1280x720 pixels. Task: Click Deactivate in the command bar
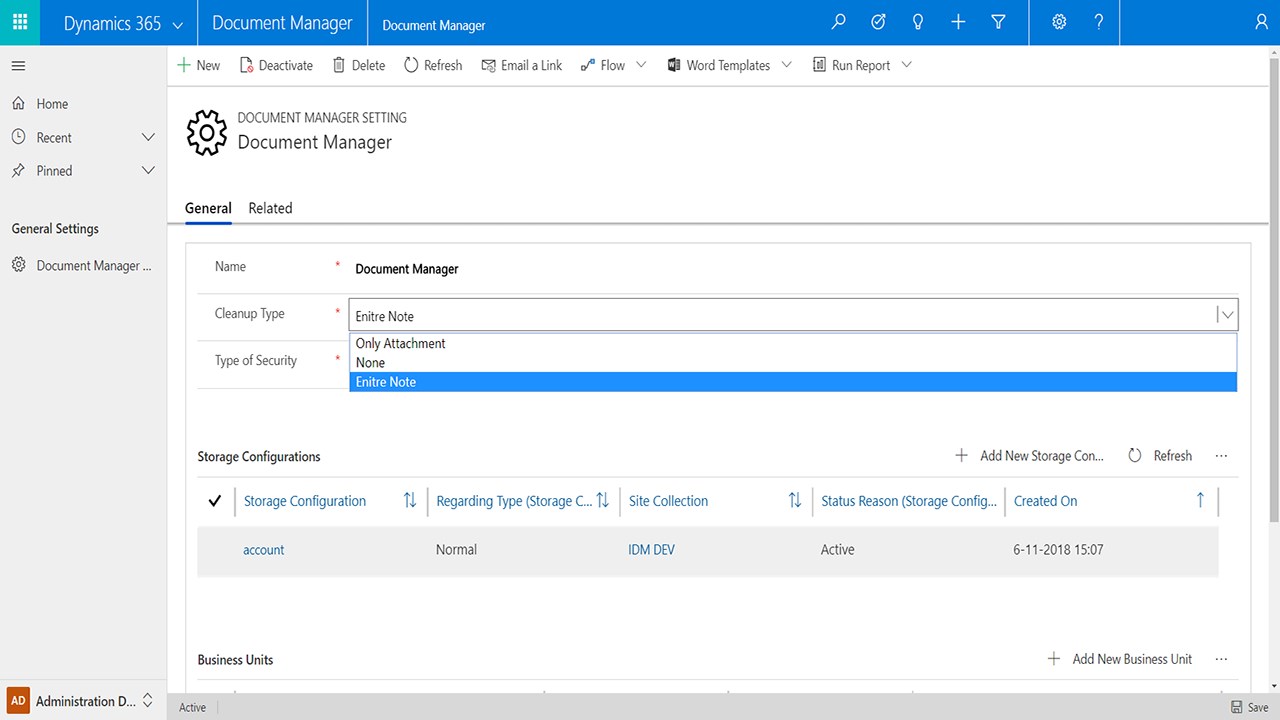[x=277, y=65]
